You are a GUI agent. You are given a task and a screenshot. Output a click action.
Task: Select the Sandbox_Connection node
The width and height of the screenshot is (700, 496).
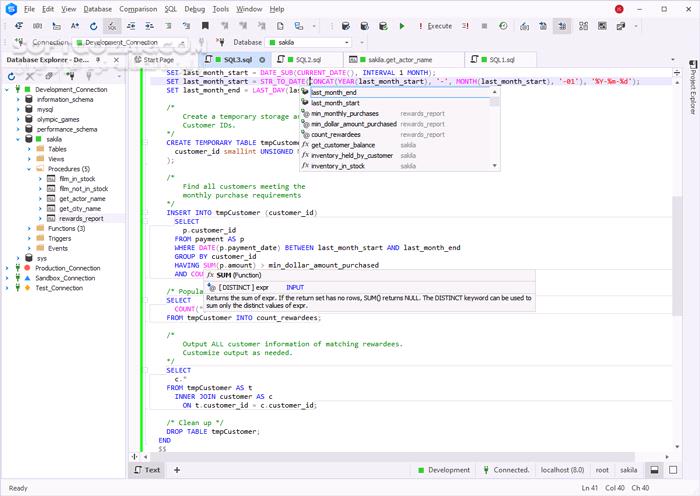click(65, 278)
